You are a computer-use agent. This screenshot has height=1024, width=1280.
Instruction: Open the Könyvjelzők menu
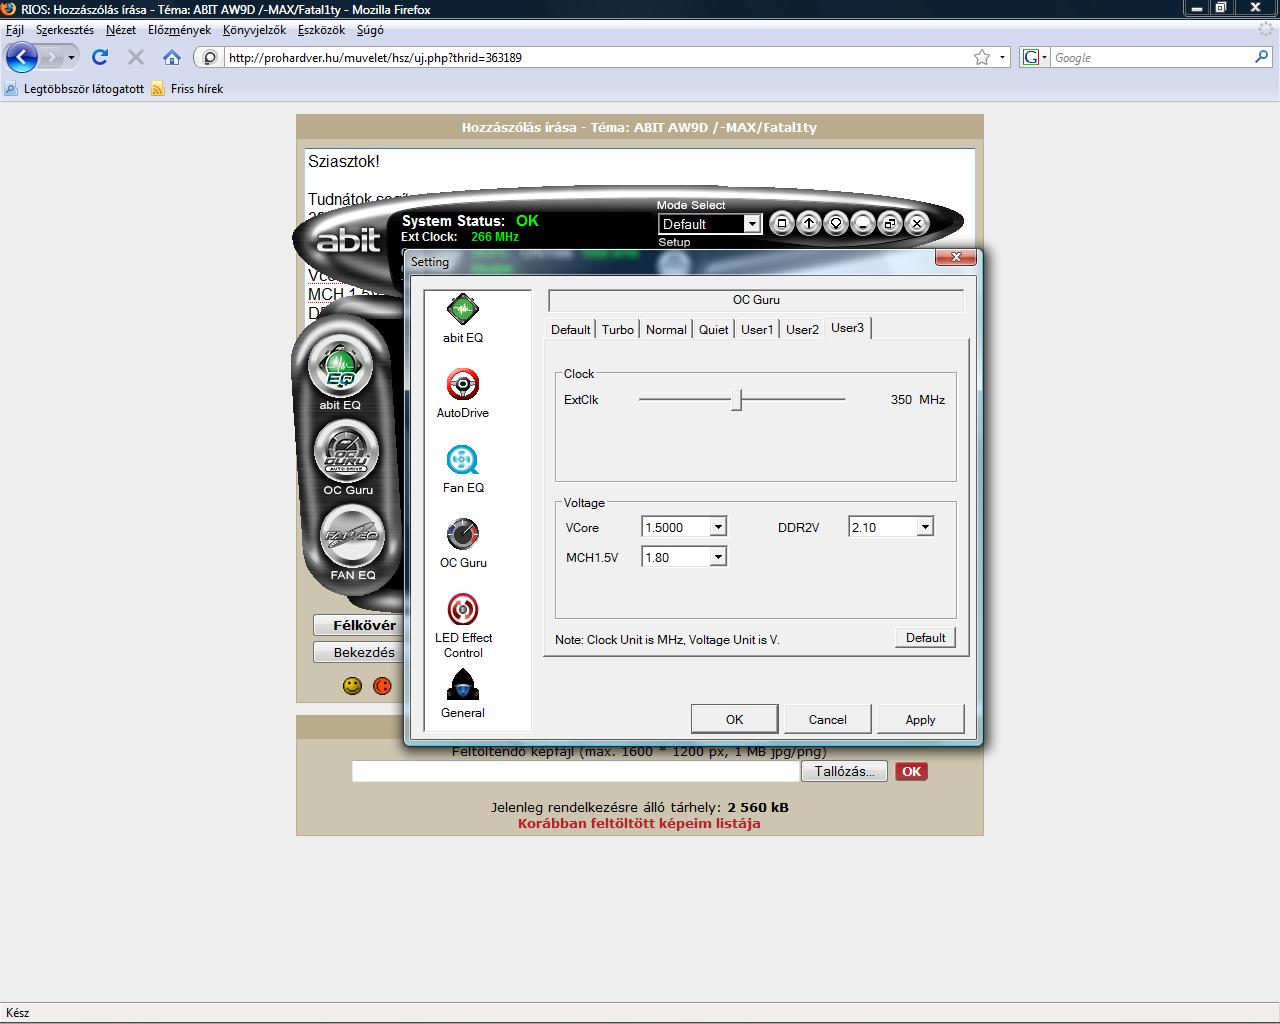(x=254, y=30)
